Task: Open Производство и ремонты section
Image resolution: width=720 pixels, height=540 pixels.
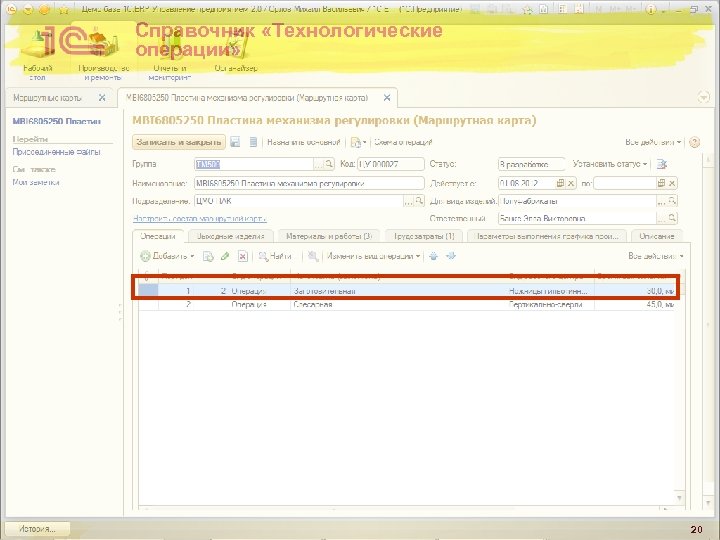Action: point(103,55)
